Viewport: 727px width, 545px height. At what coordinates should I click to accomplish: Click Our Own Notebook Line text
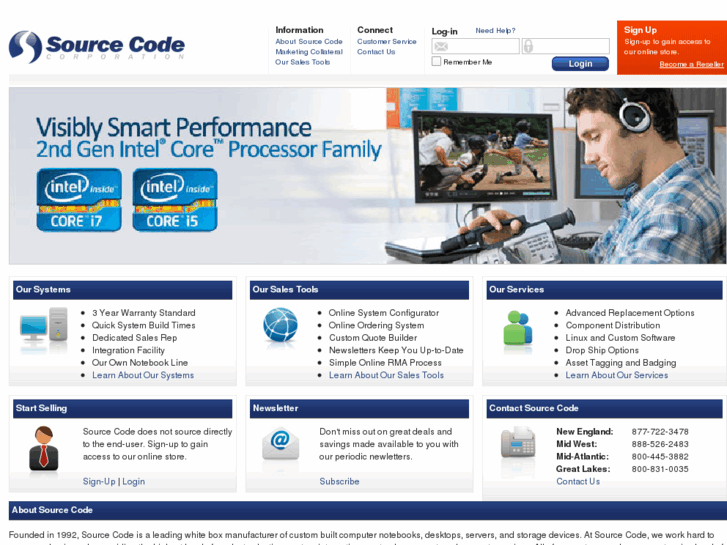coord(140,363)
